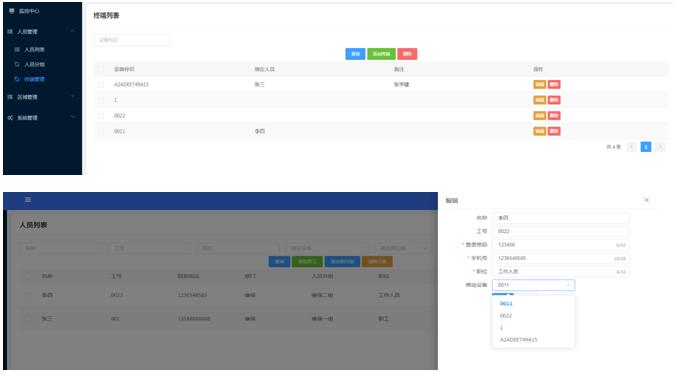Tick the checkbox for device 0011 row

pyautogui.click(x=101, y=131)
